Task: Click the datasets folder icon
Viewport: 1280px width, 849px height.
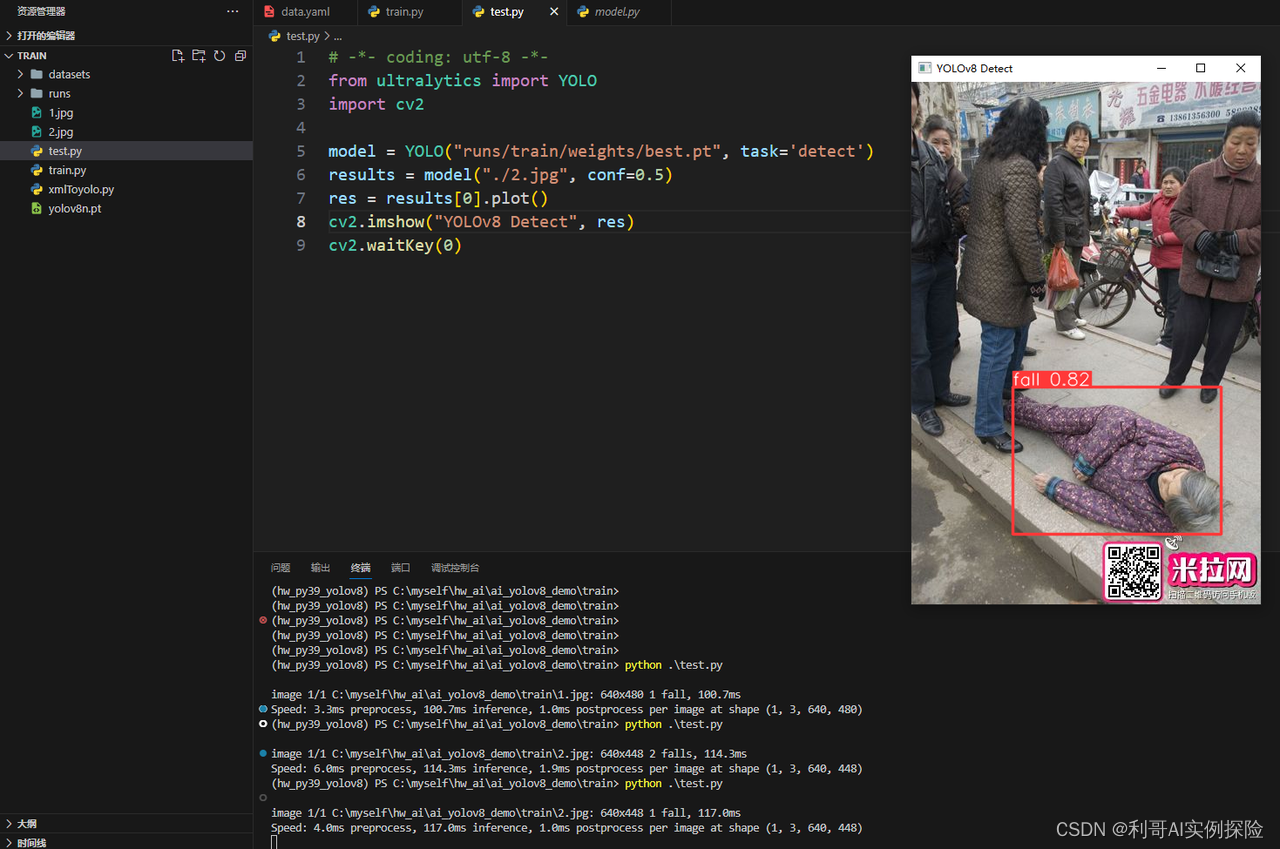Action: (37, 74)
